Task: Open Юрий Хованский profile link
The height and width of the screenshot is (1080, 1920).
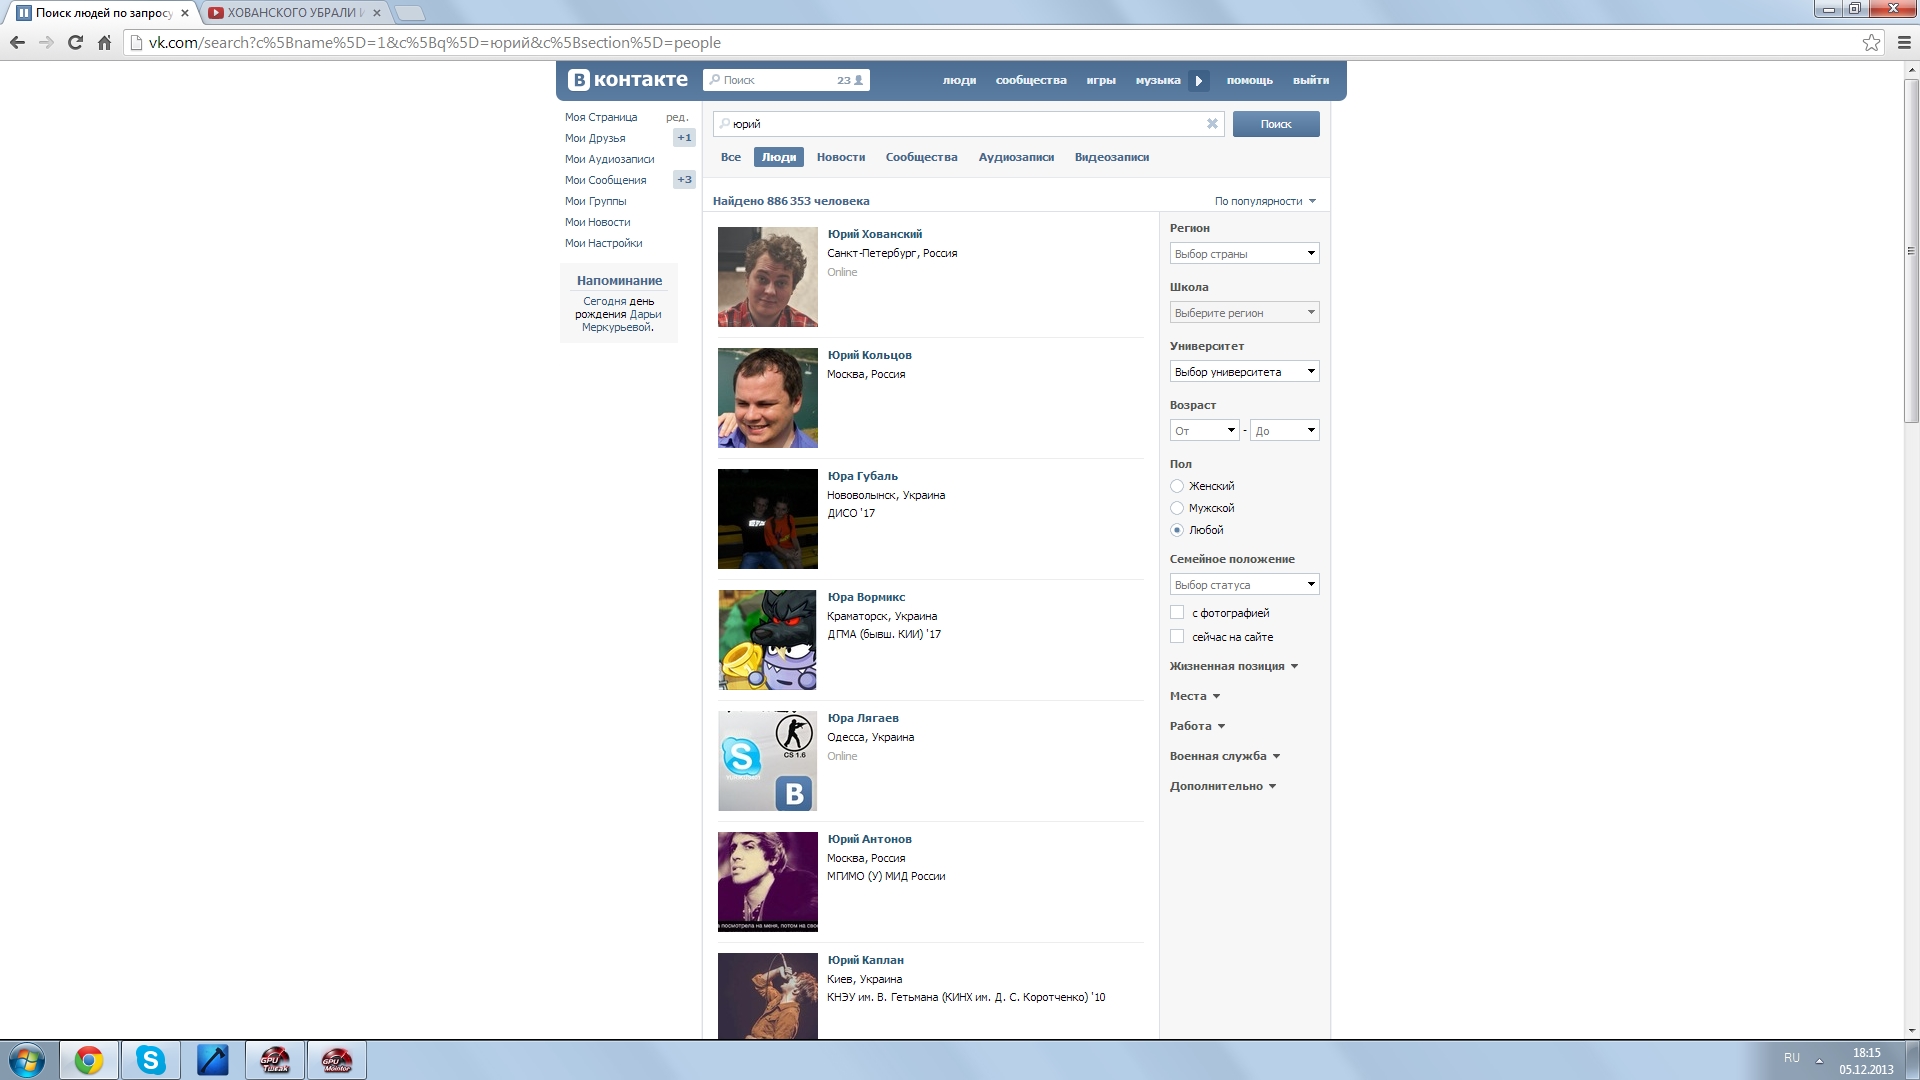Action: (x=875, y=234)
